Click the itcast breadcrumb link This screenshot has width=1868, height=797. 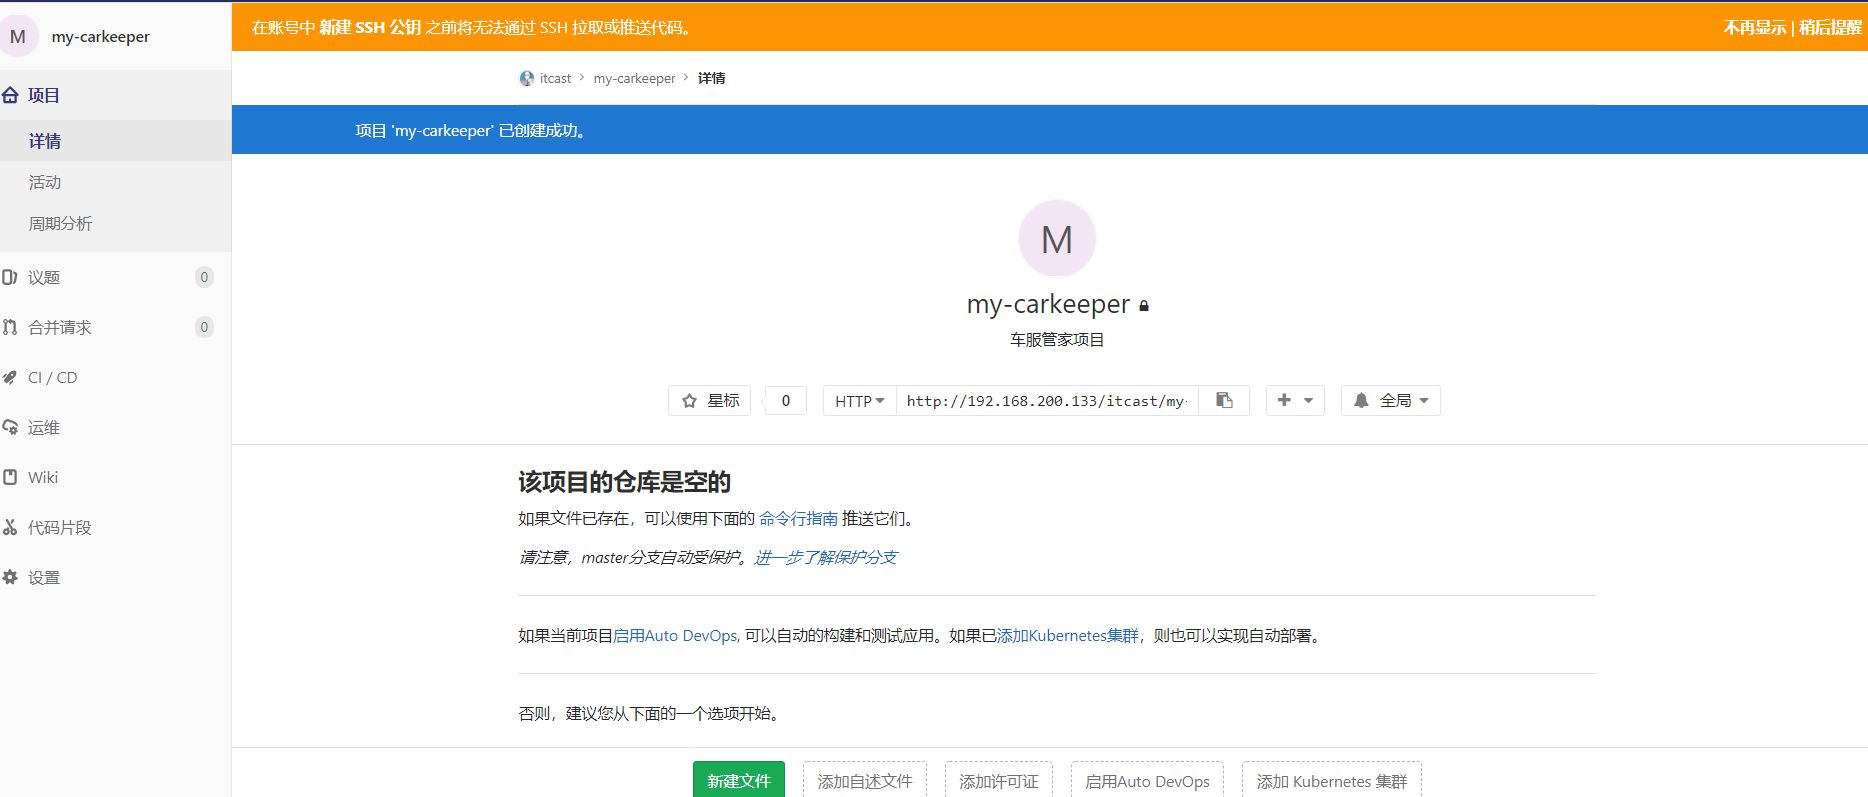(x=555, y=78)
